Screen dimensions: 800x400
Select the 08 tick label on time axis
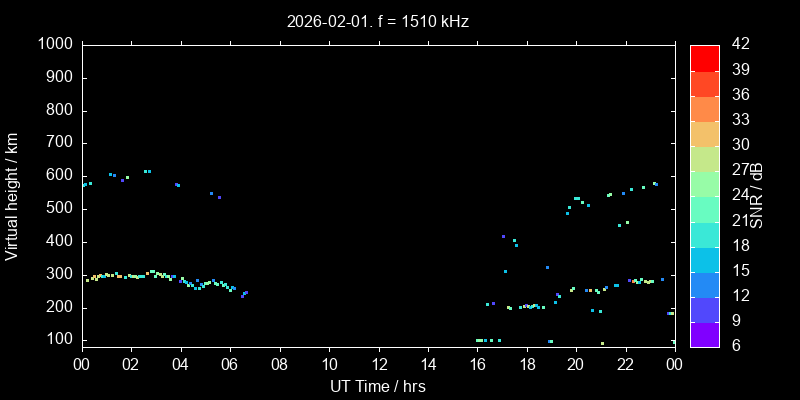(x=279, y=365)
